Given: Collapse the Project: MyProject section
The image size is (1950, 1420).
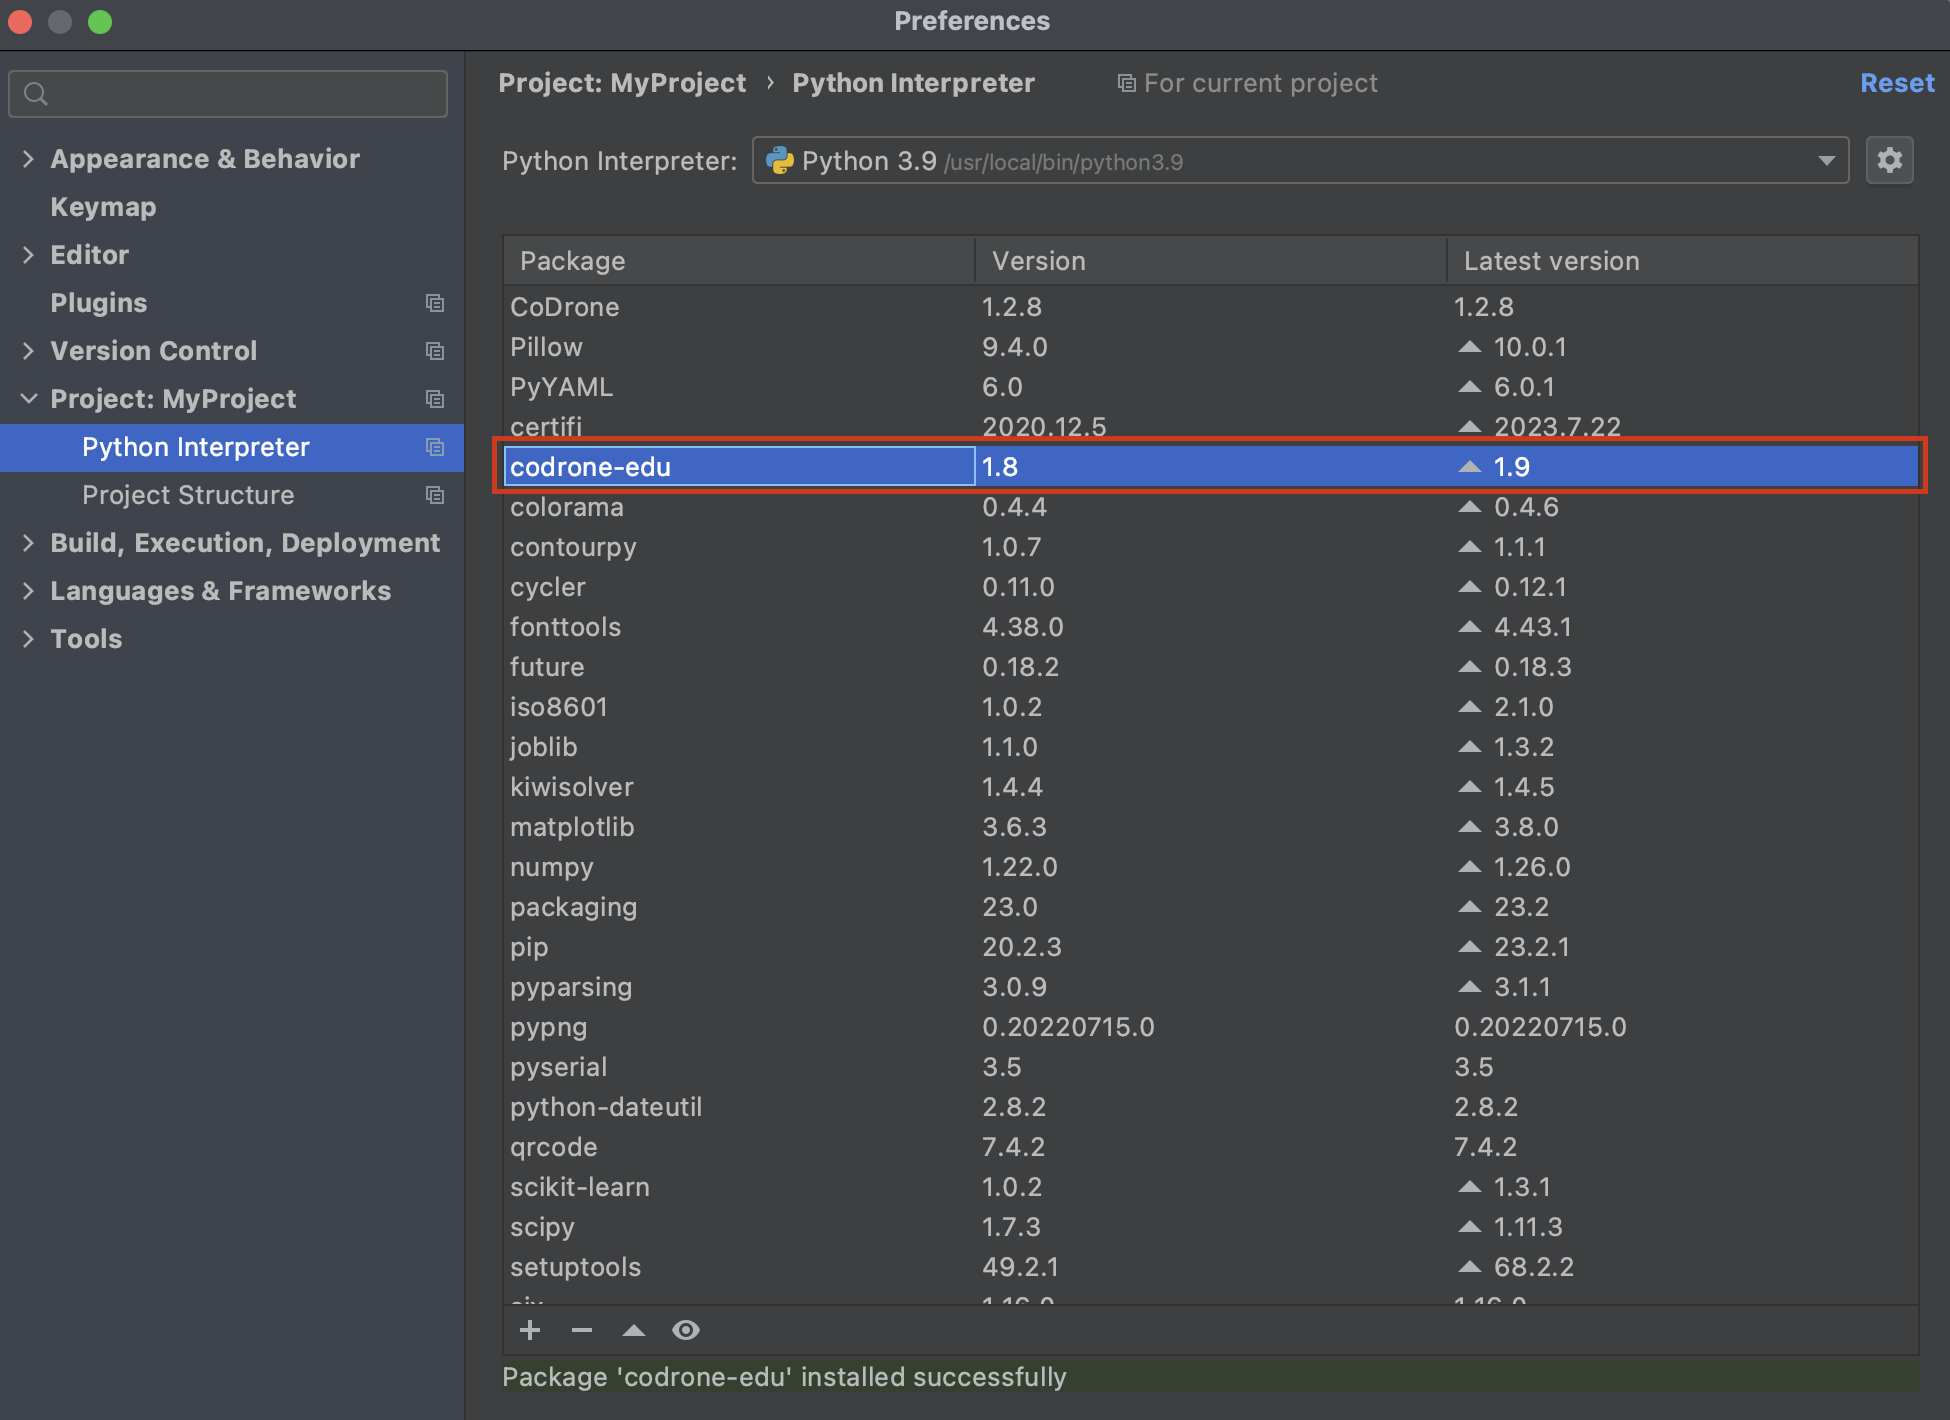Looking at the screenshot, I should [x=28, y=399].
